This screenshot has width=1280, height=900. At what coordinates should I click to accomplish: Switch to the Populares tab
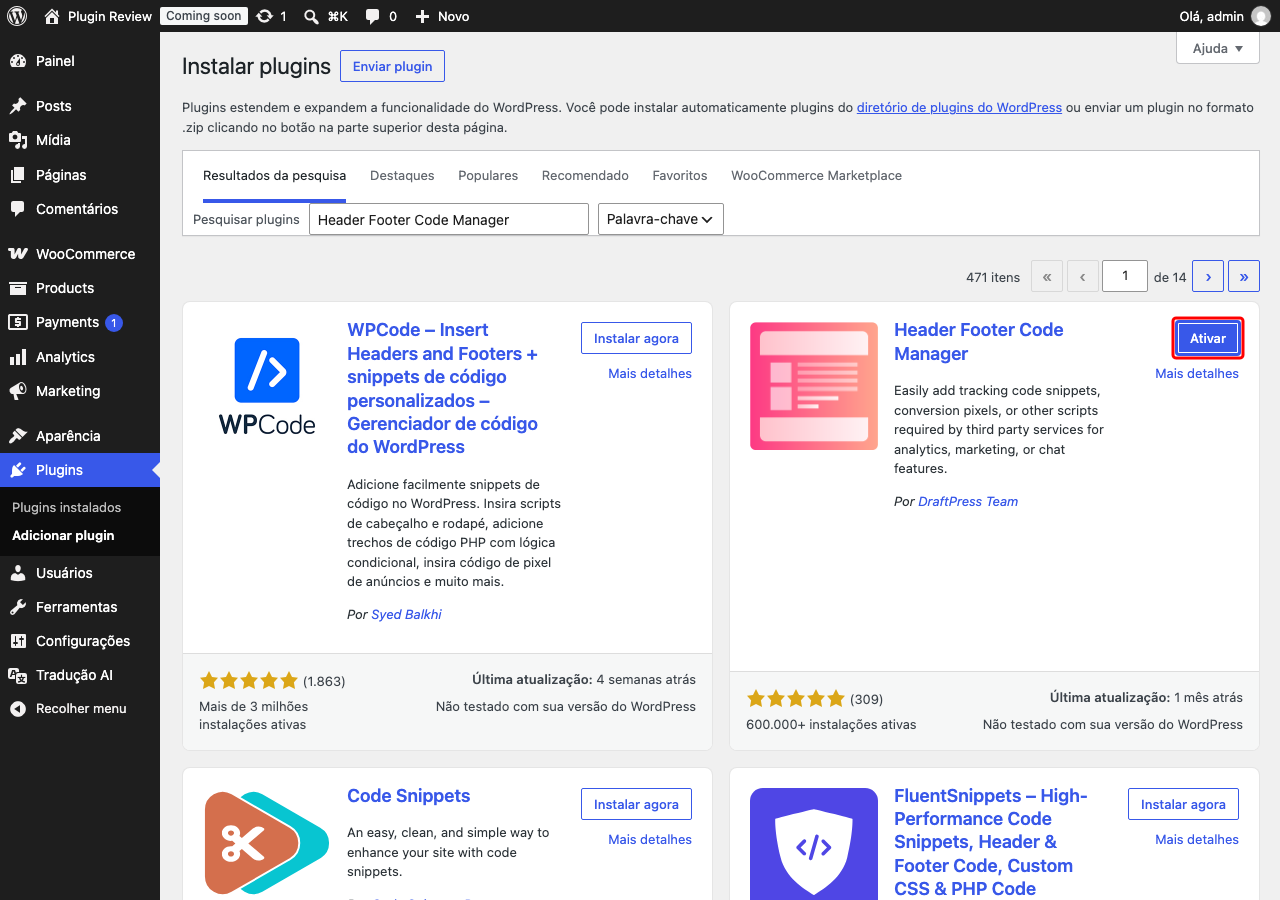(x=488, y=175)
